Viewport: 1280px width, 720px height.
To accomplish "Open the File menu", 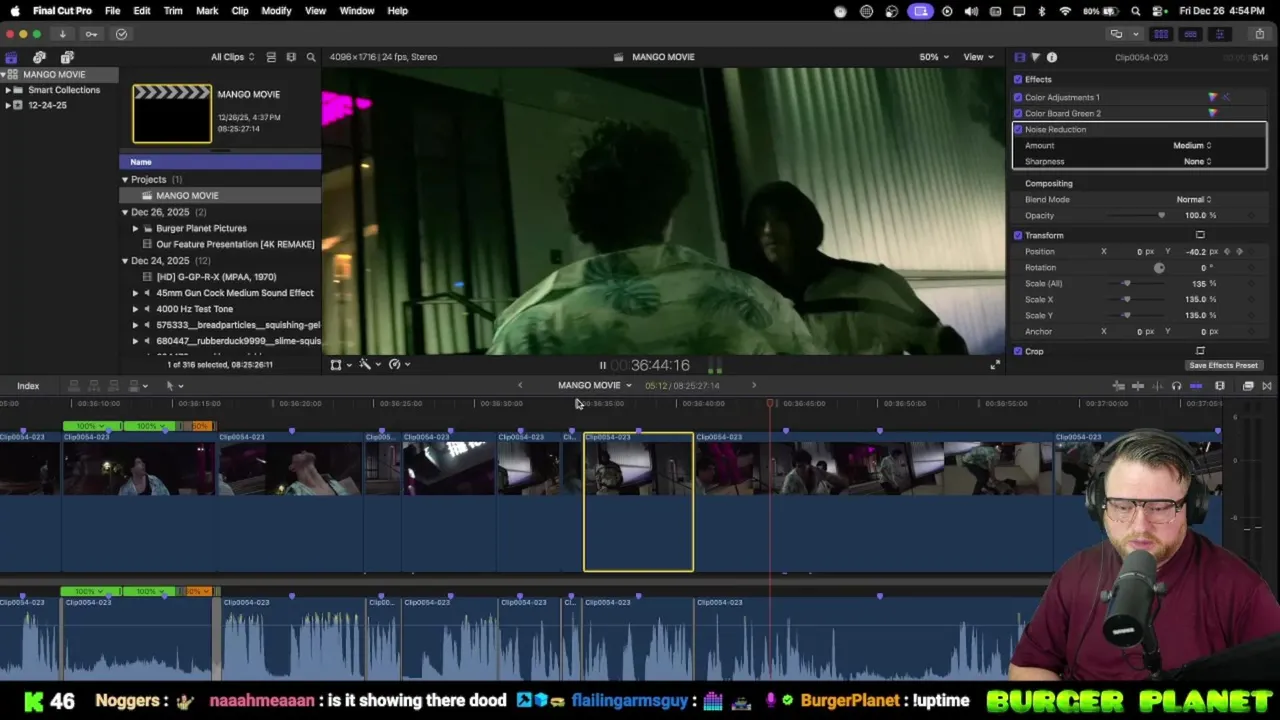I will point(112,11).
